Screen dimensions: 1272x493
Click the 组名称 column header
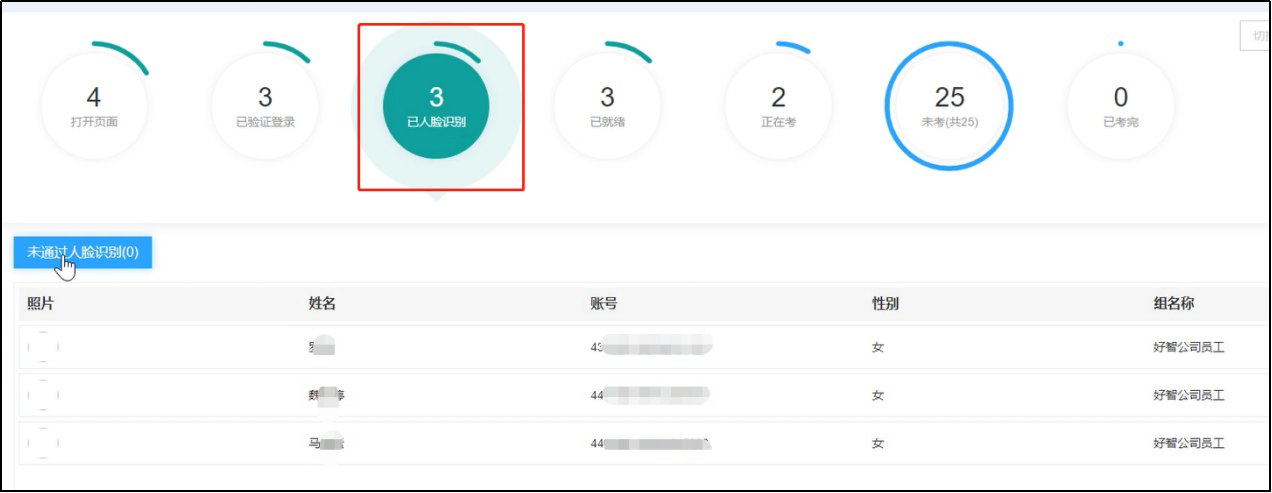1173,303
